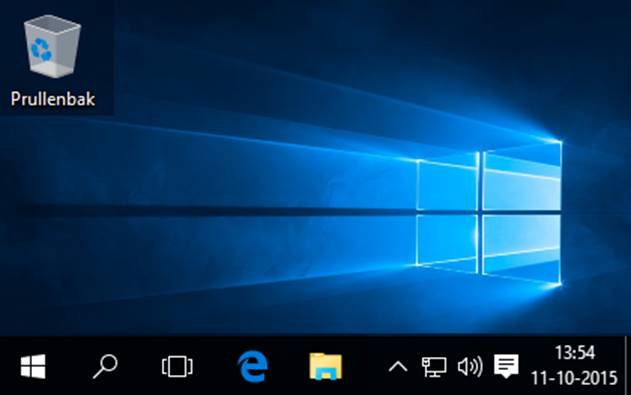Open File Explorer from taskbar
Image resolution: width=631 pixels, height=395 pixels.
click(326, 366)
